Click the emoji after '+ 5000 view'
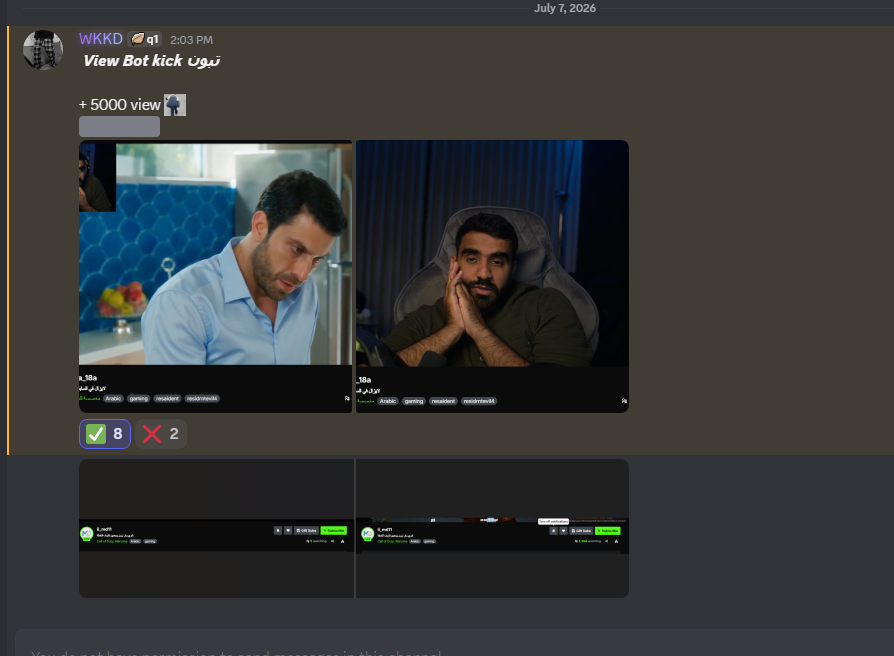This screenshot has width=894, height=656. click(x=175, y=105)
